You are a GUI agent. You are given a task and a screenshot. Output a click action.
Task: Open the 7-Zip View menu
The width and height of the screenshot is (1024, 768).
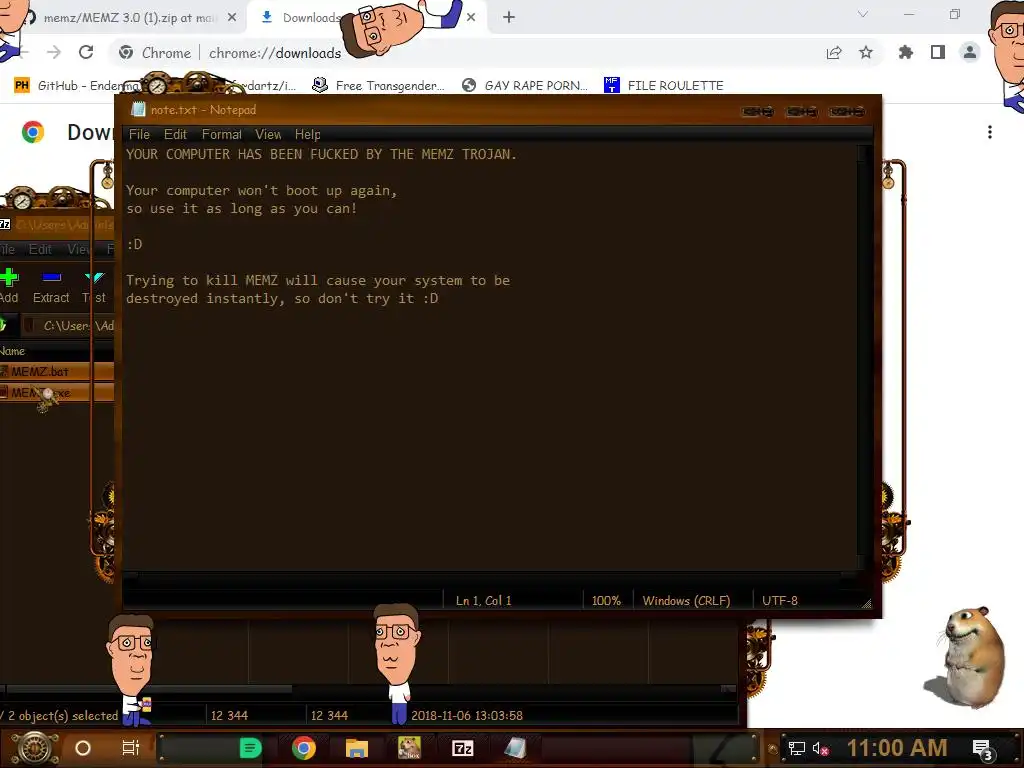click(79, 249)
